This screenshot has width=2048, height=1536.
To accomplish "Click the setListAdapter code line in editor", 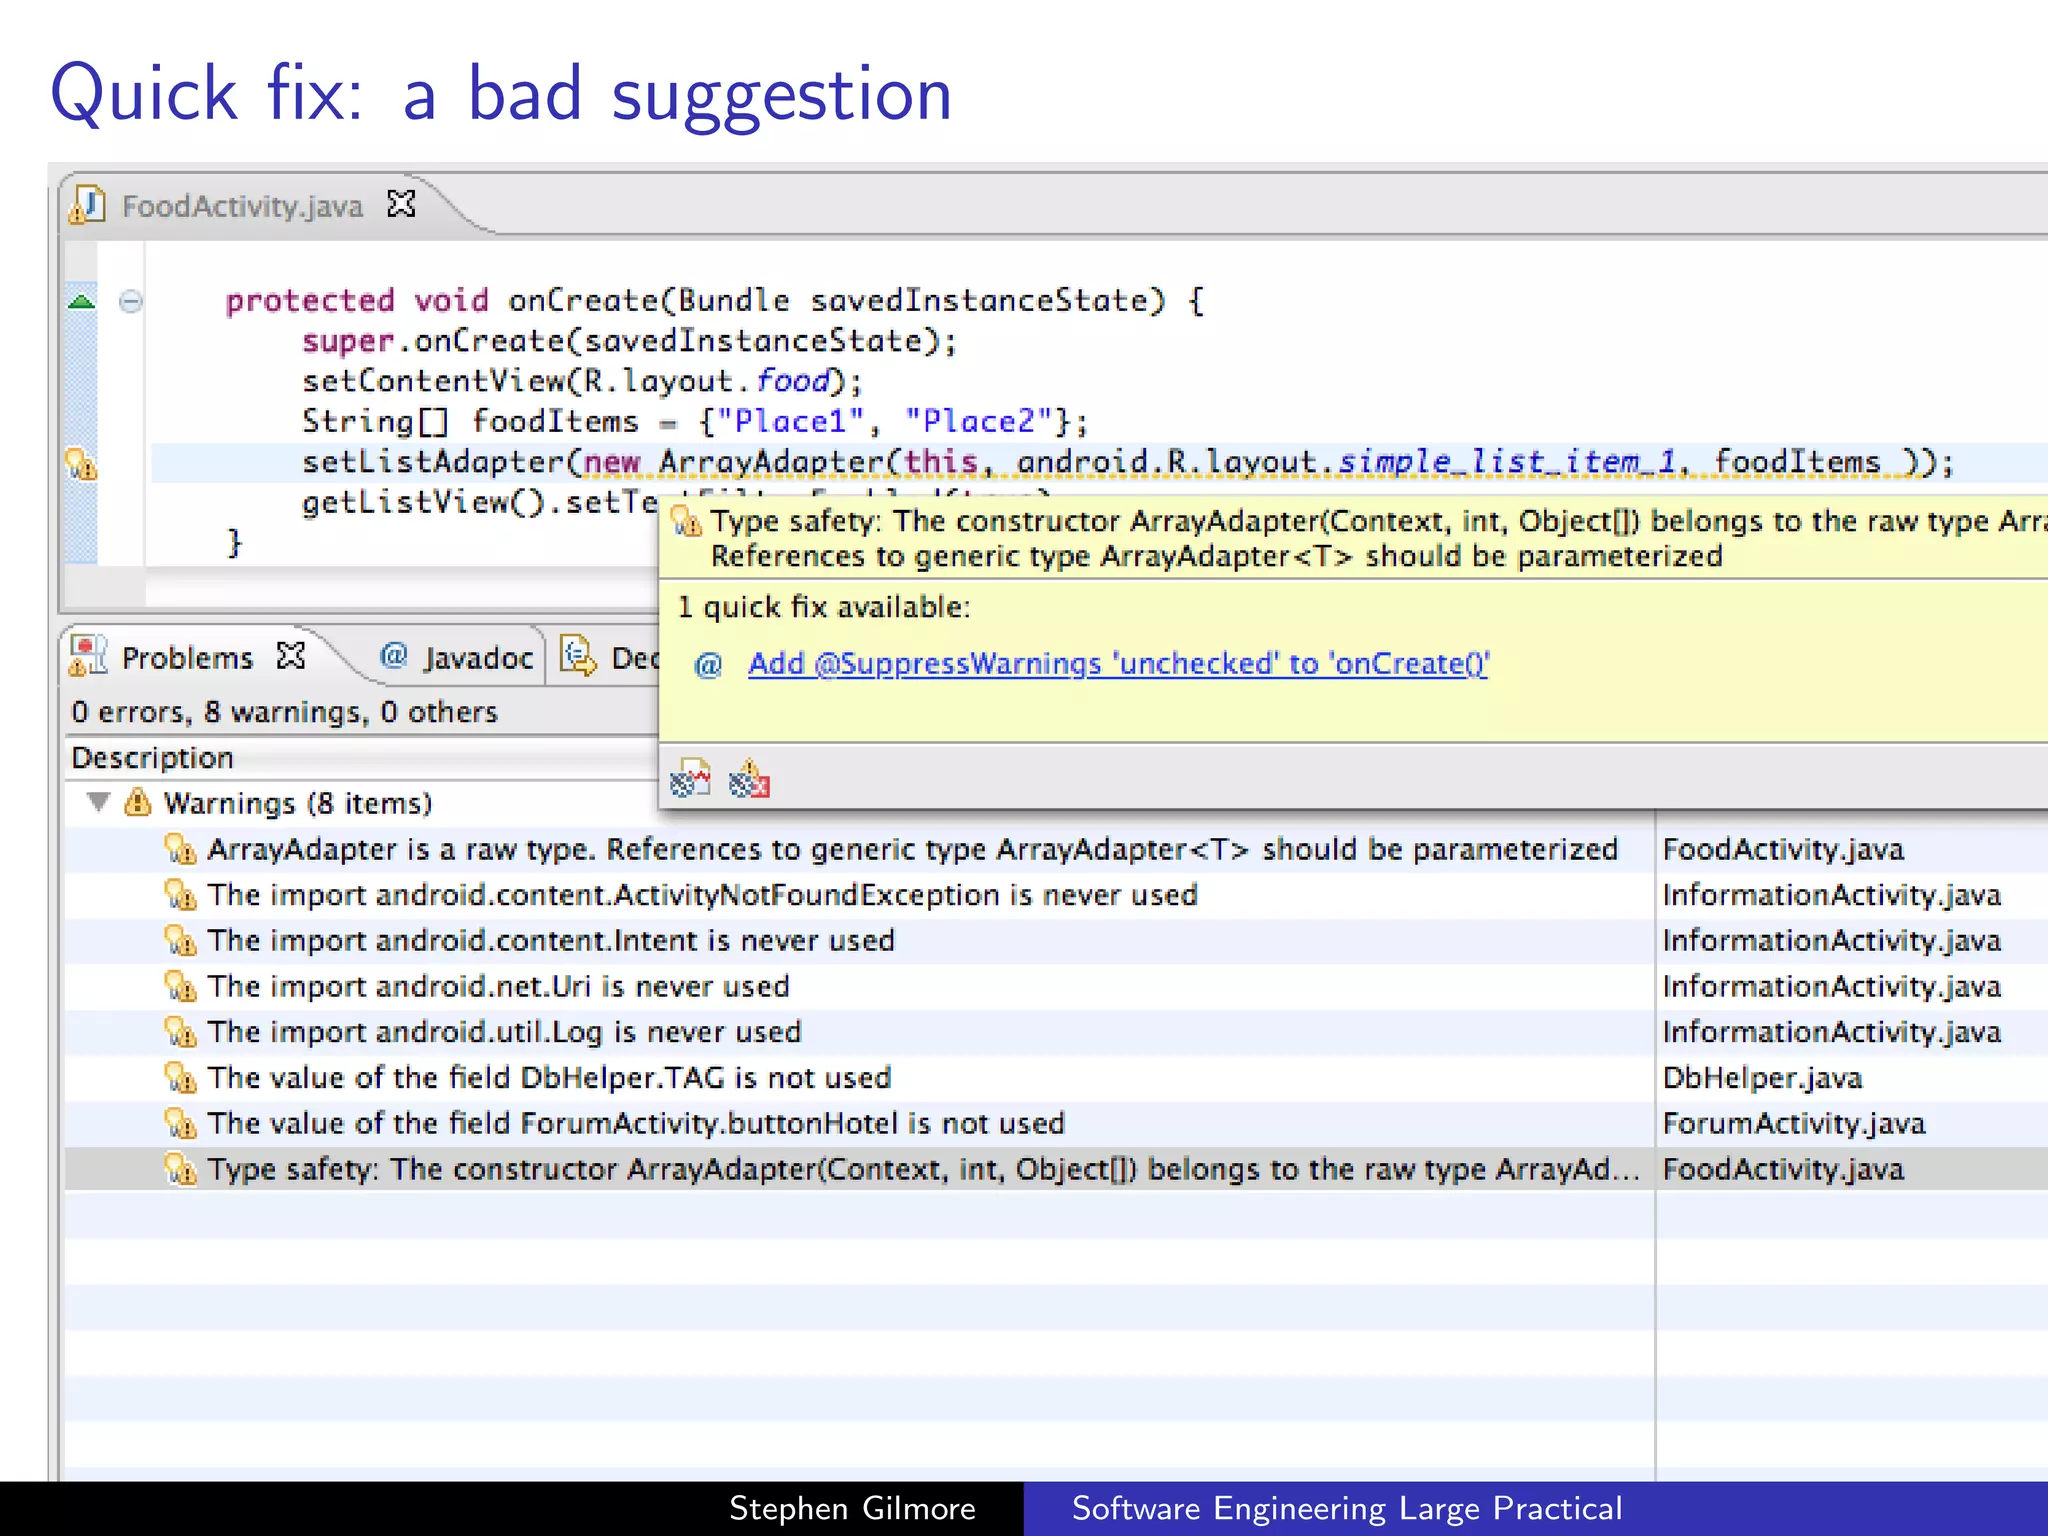I will point(1127,462).
